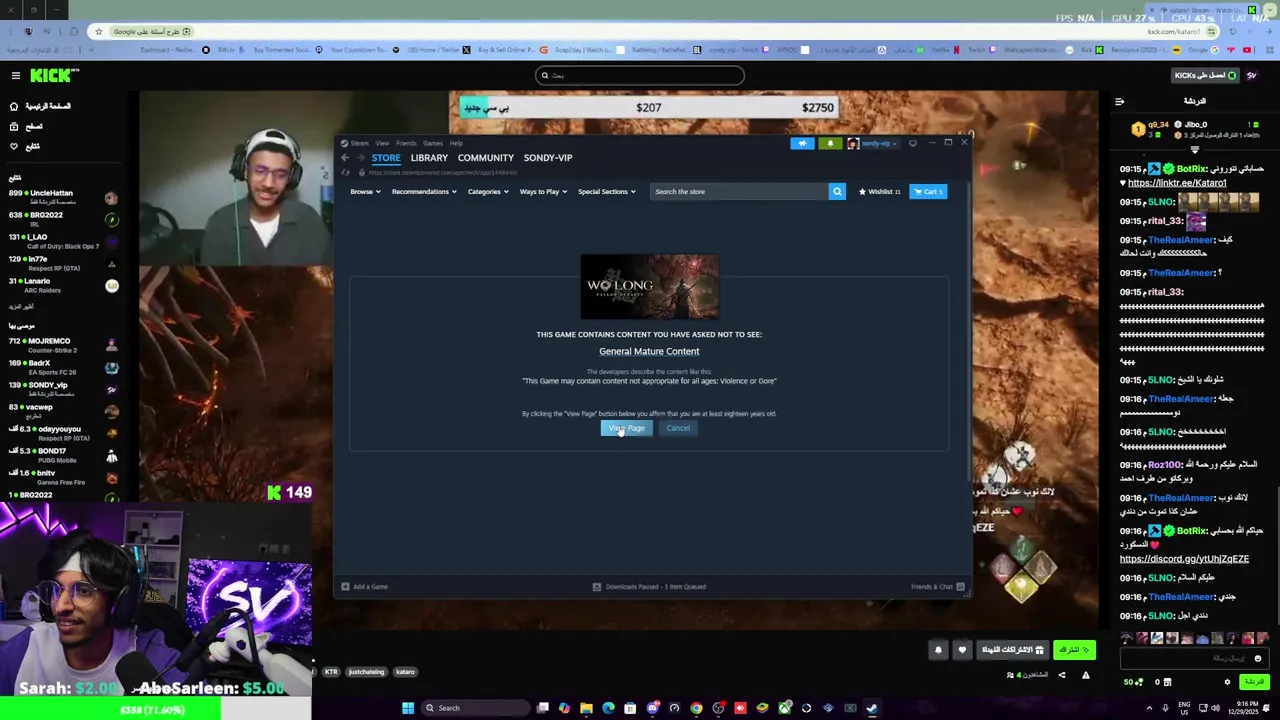Click Add a Game in Steam
This screenshot has width=1280, height=720.
[x=364, y=587]
